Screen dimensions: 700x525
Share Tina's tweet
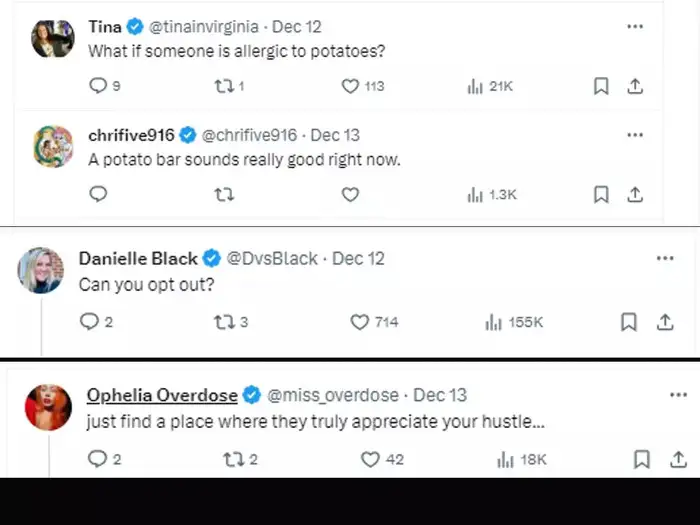[634, 86]
